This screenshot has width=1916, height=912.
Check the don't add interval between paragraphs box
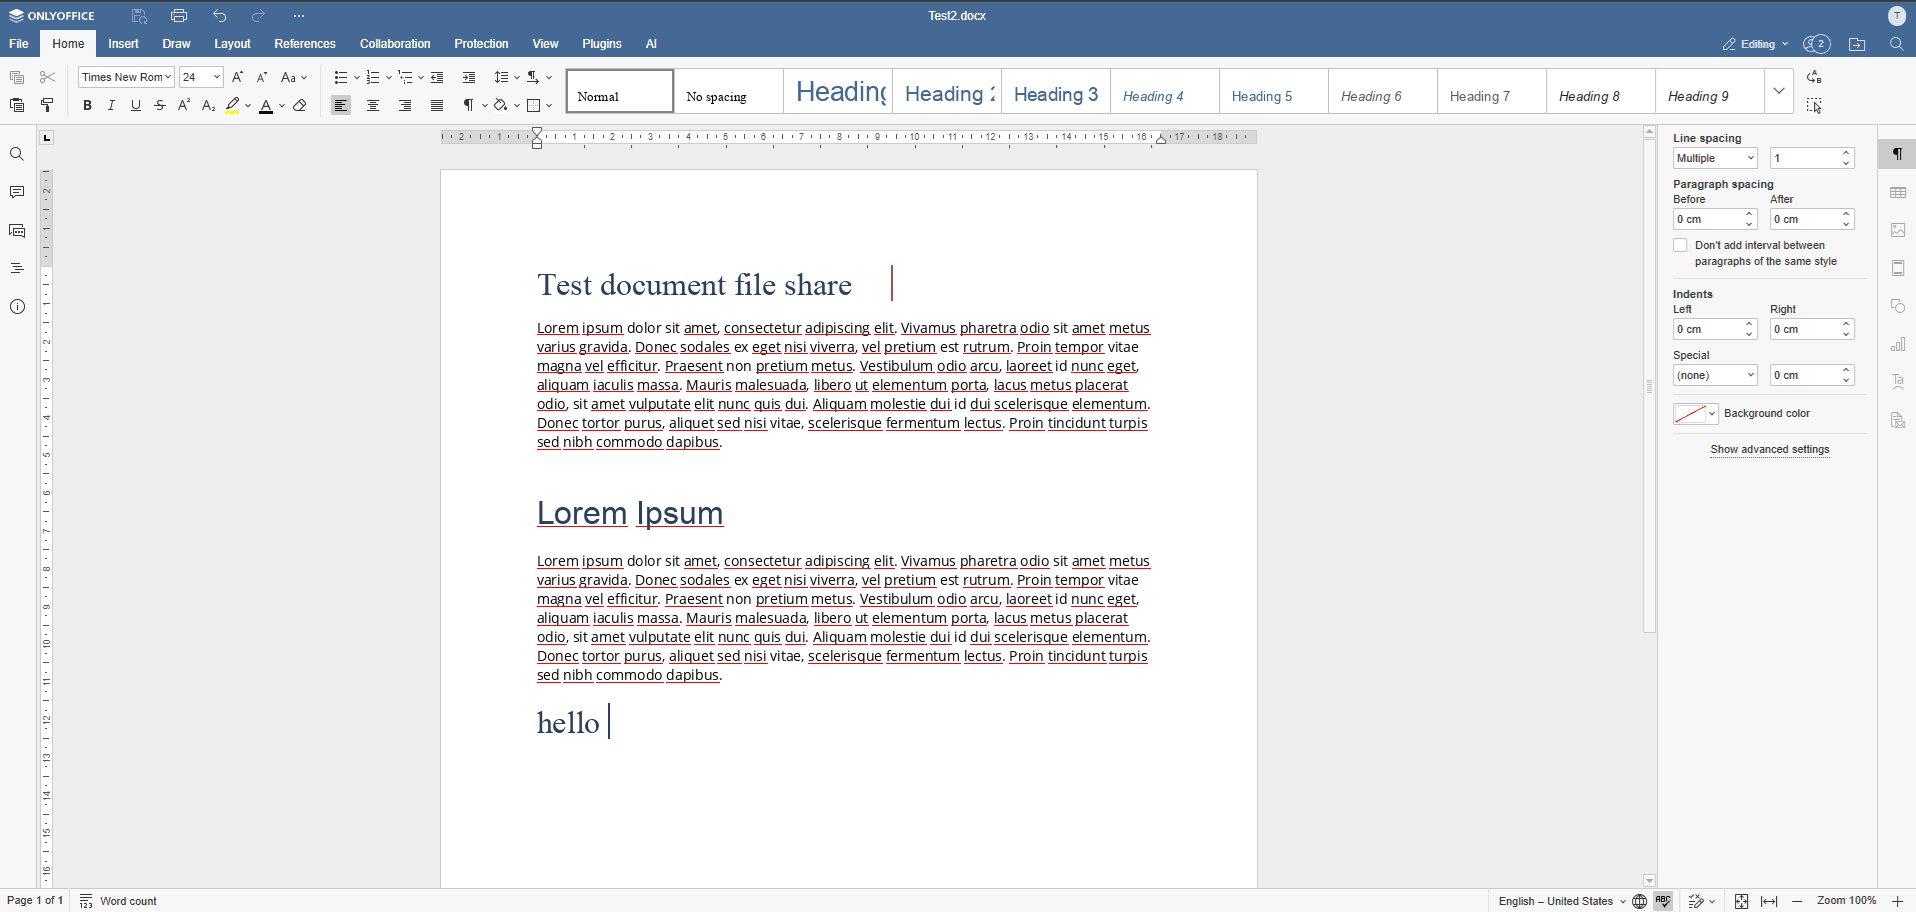coord(1680,245)
